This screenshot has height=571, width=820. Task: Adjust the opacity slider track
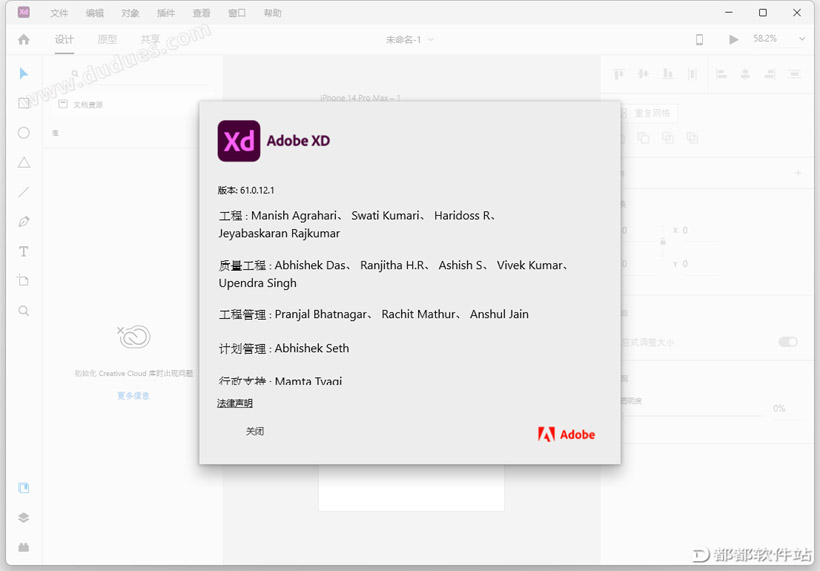[x=691, y=416]
